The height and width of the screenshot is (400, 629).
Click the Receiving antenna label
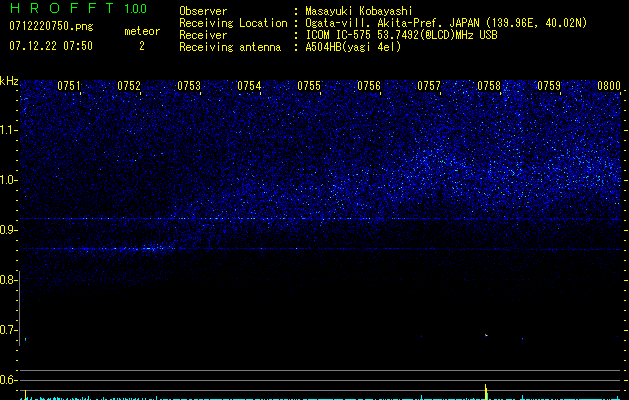coord(230,47)
